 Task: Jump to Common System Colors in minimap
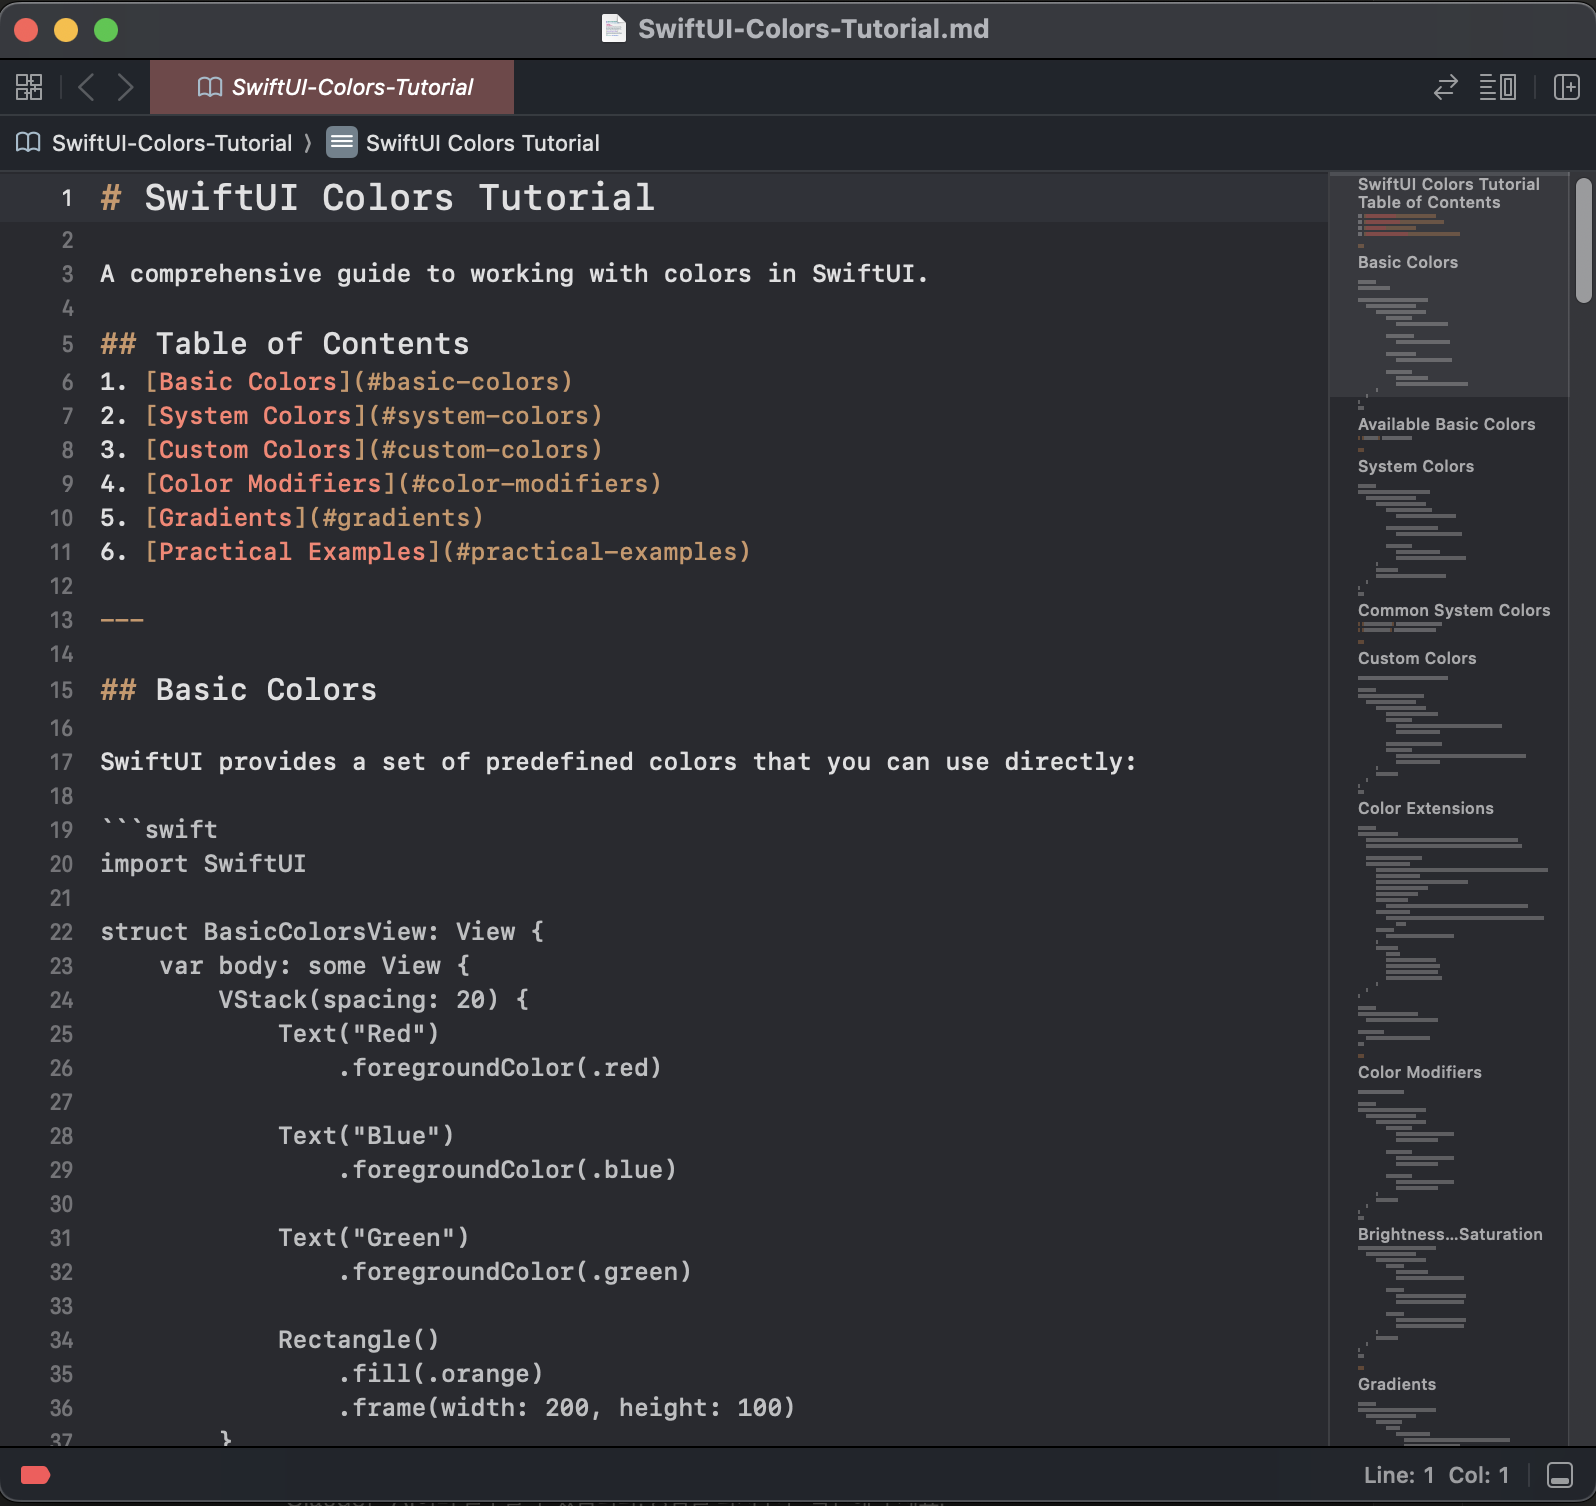point(1454,610)
